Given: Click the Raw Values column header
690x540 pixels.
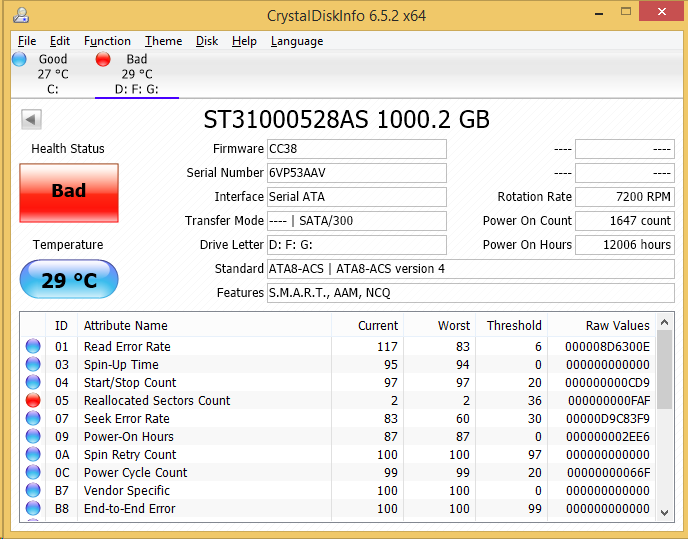Looking at the screenshot, I should tap(602, 325).
